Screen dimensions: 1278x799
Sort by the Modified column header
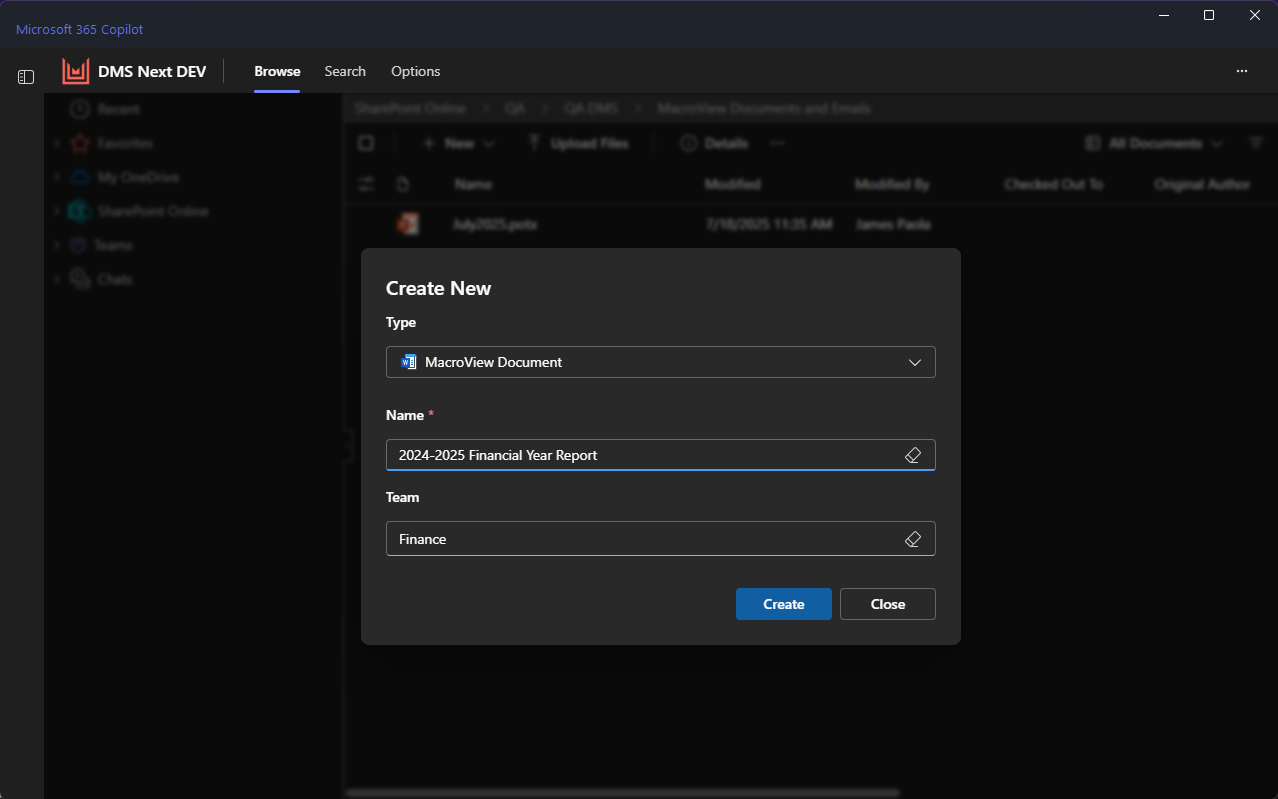click(x=733, y=184)
